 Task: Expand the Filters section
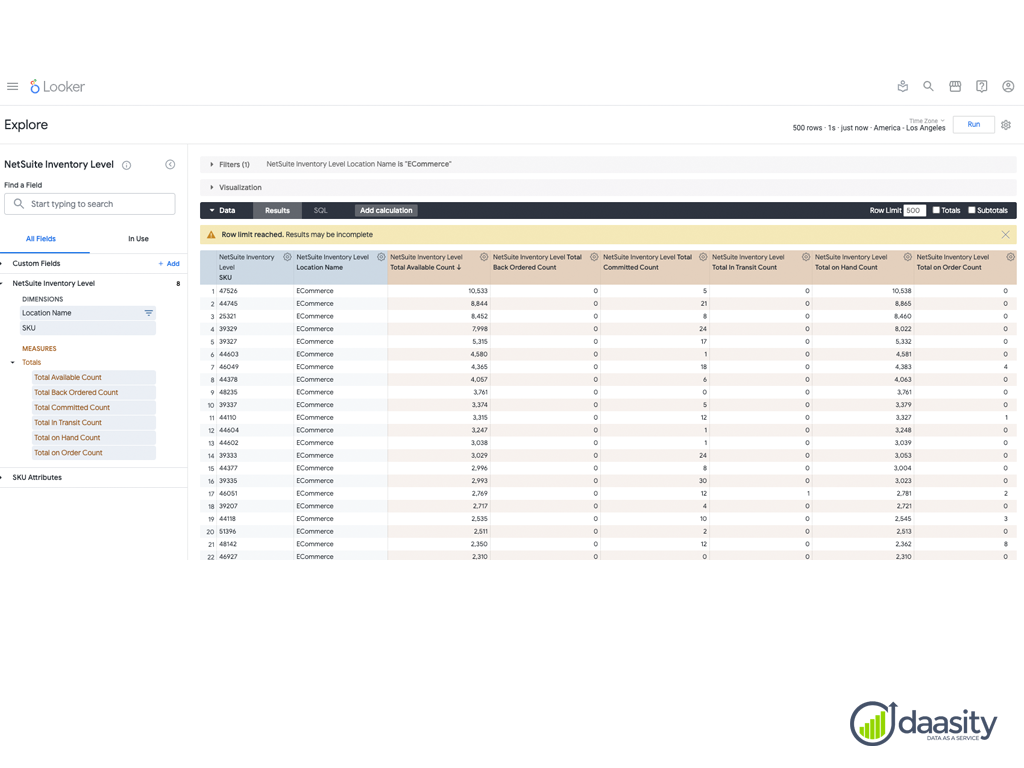[x=212, y=165]
